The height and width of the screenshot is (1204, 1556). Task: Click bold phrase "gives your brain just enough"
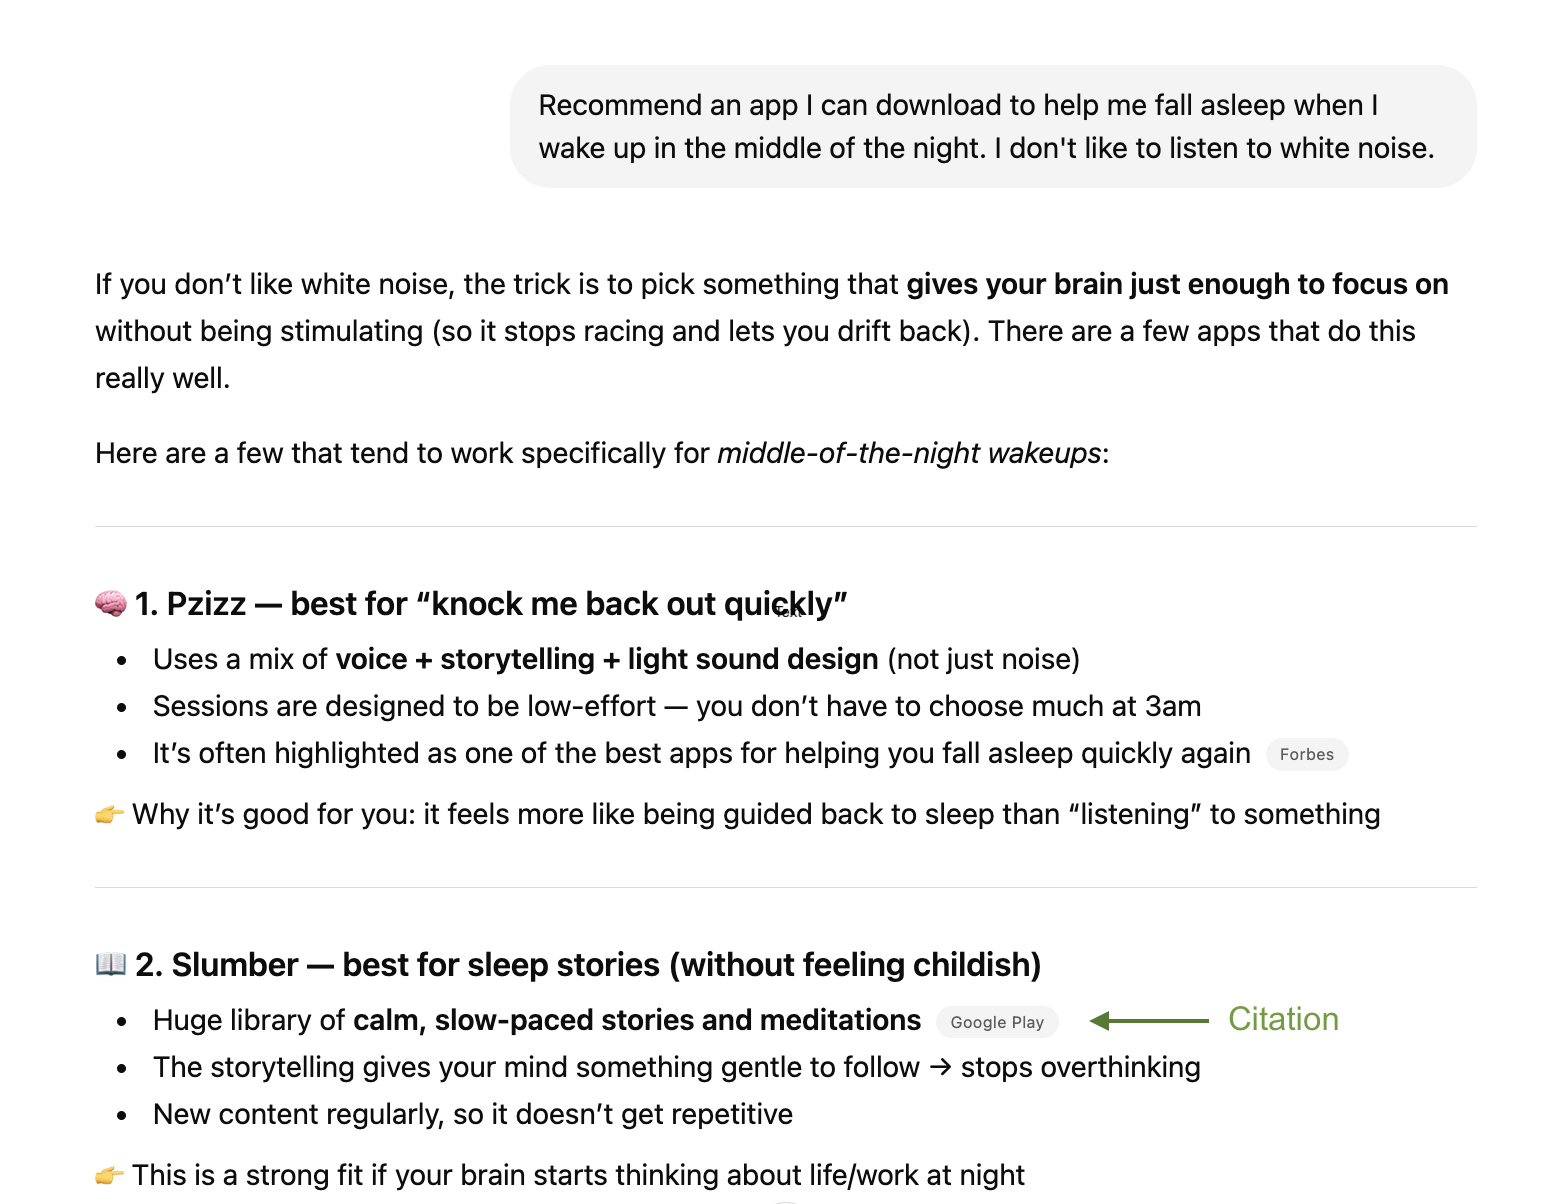point(1098,284)
